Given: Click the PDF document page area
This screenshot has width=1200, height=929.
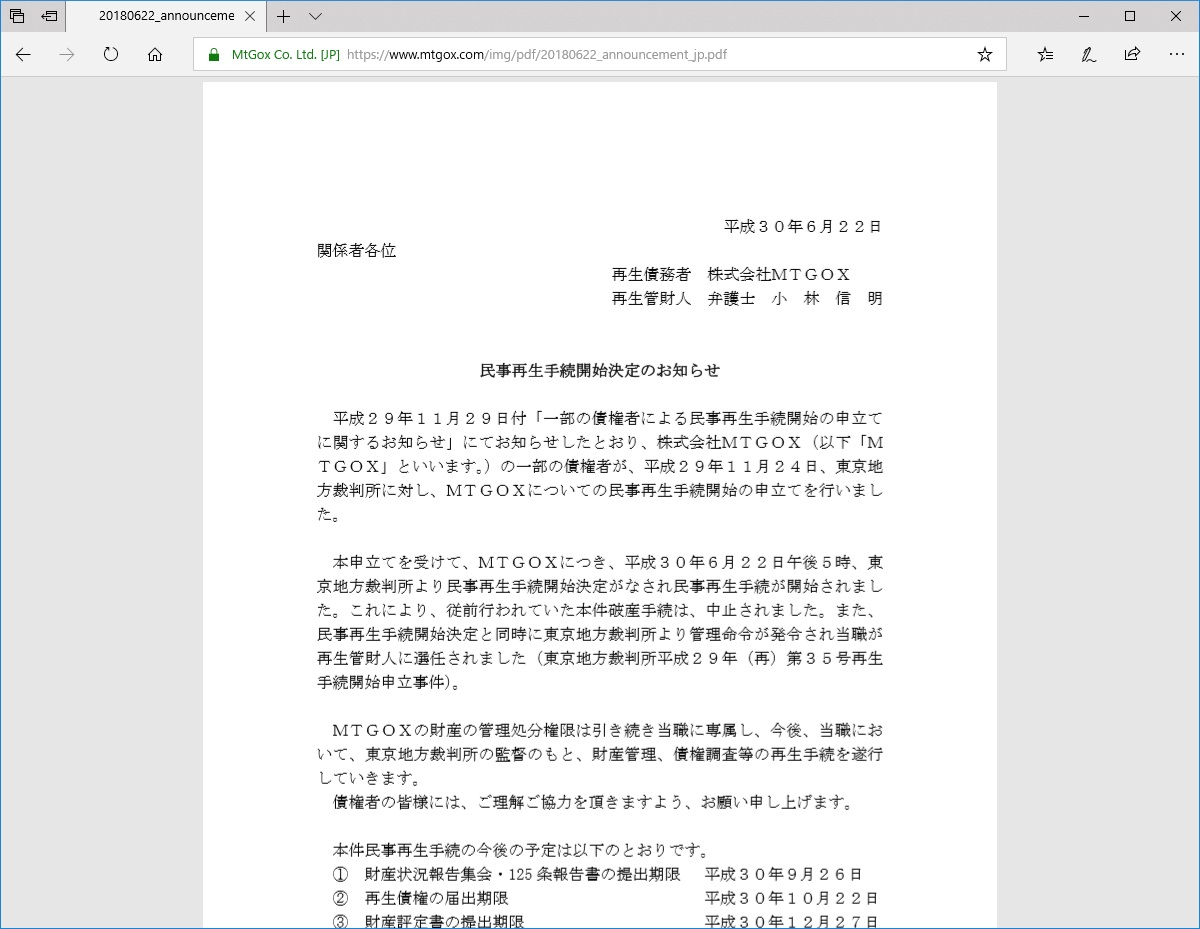Looking at the screenshot, I should (x=600, y=500).
